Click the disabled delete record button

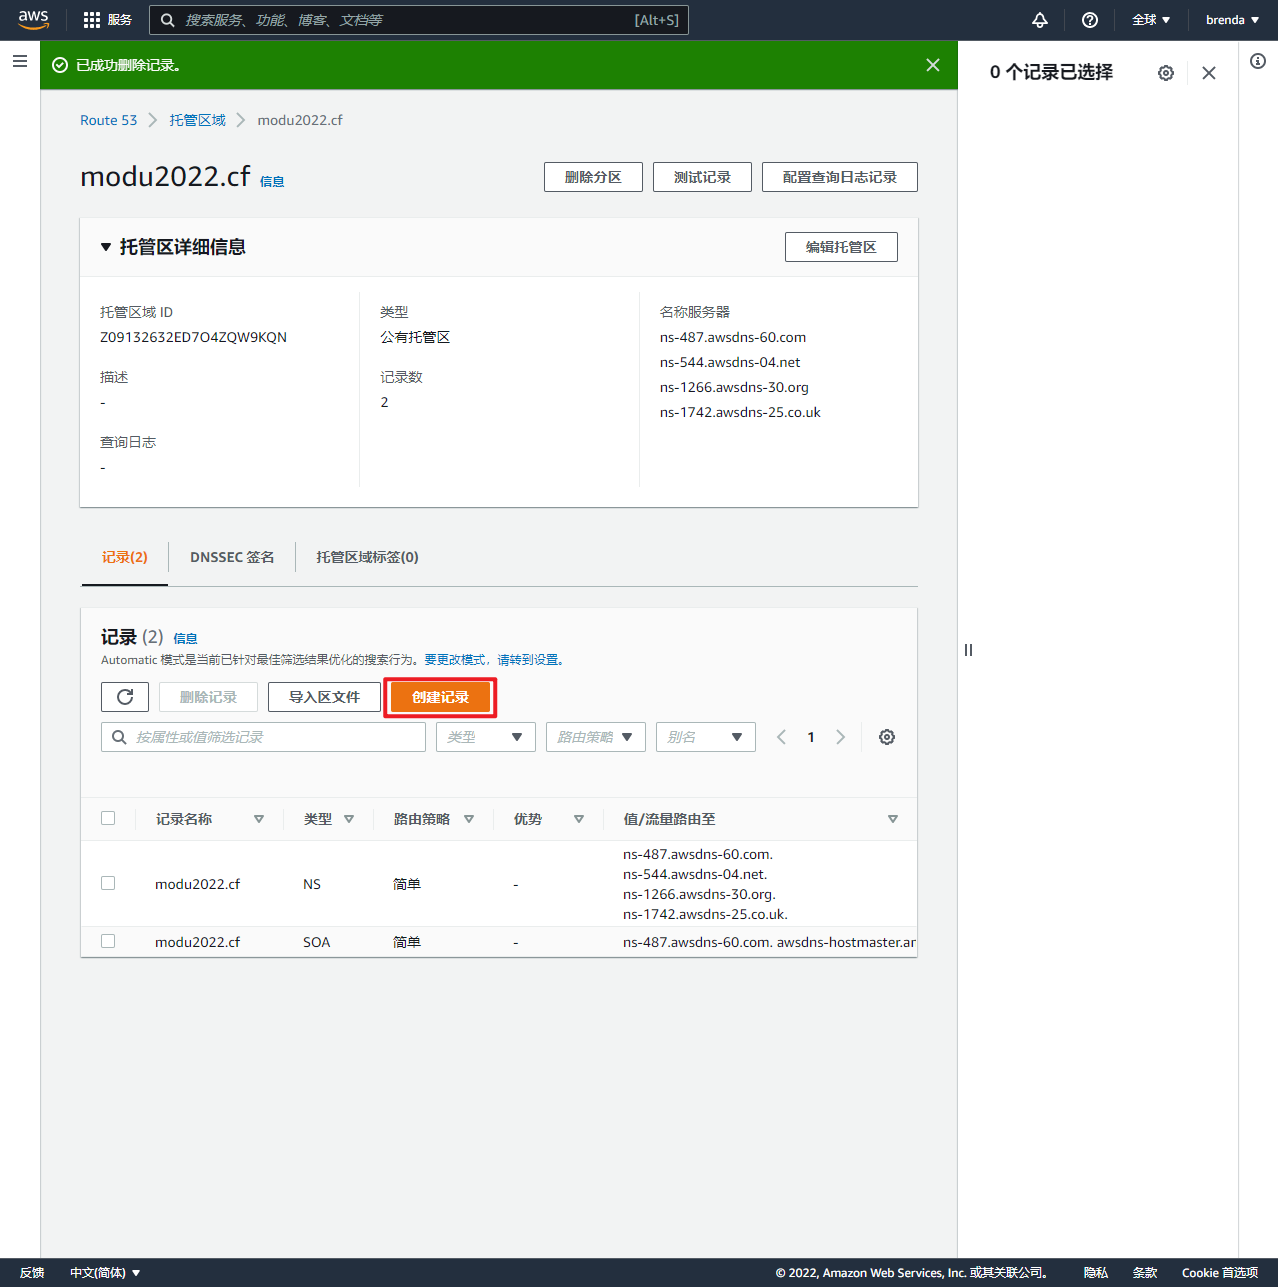tap(208, 697)
